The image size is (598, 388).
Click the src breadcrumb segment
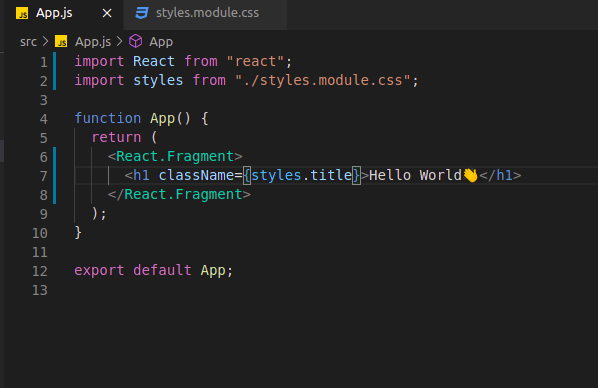click(x=28, y=42)
